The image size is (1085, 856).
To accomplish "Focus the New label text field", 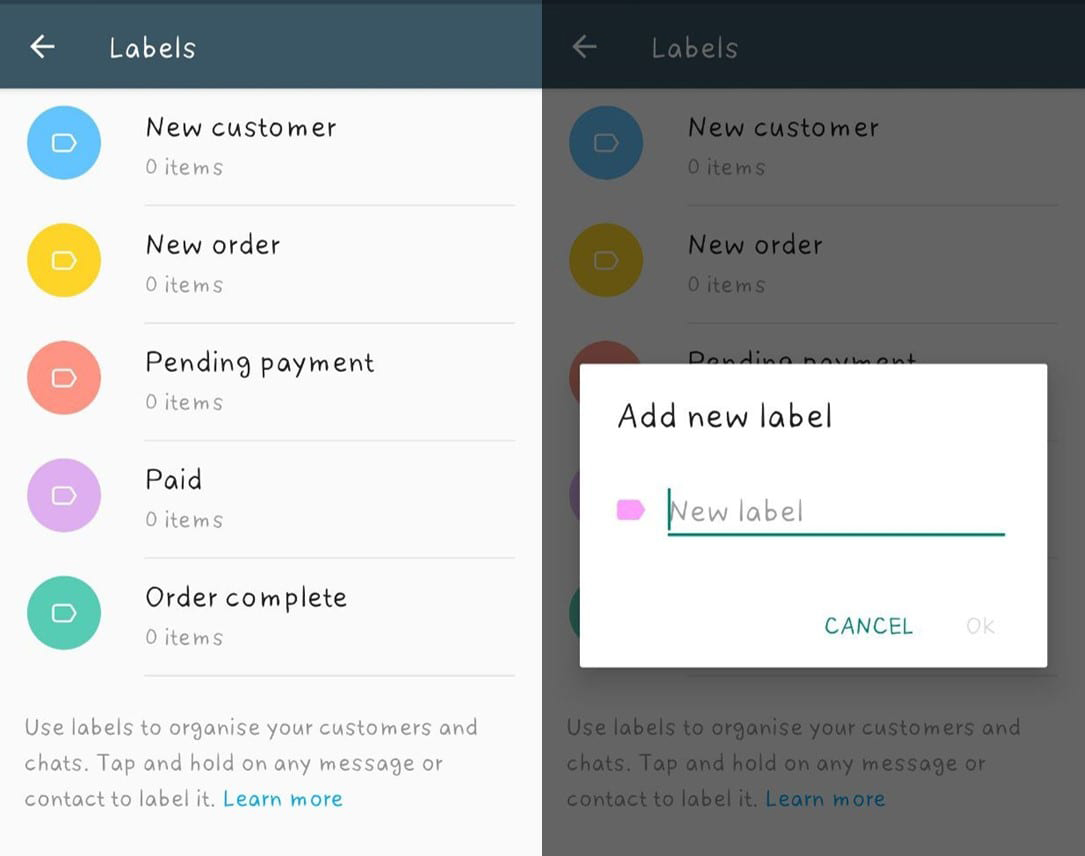I will point(835,512).
